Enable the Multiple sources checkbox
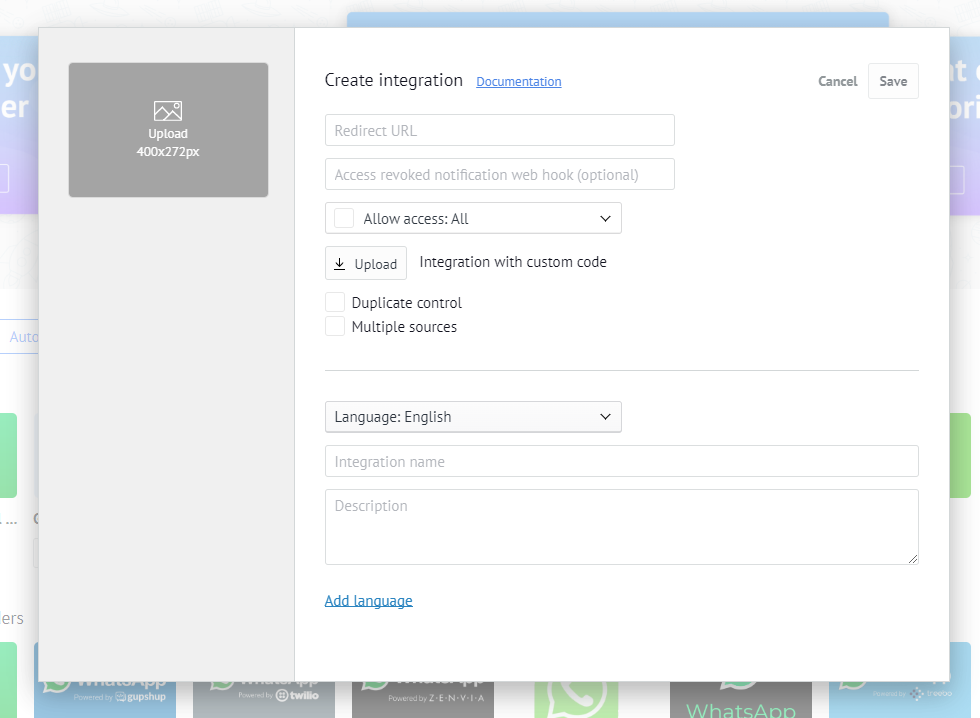The height and width of the screenshot is (718, 980). tap(335, 326)
